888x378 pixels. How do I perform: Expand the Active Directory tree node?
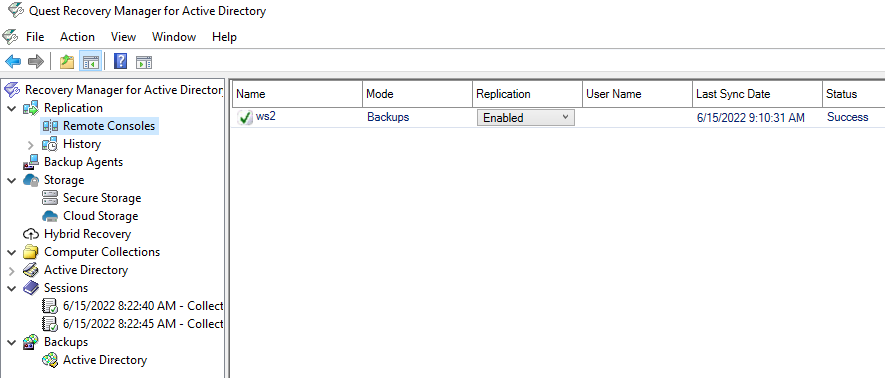[x=12, y=270]
